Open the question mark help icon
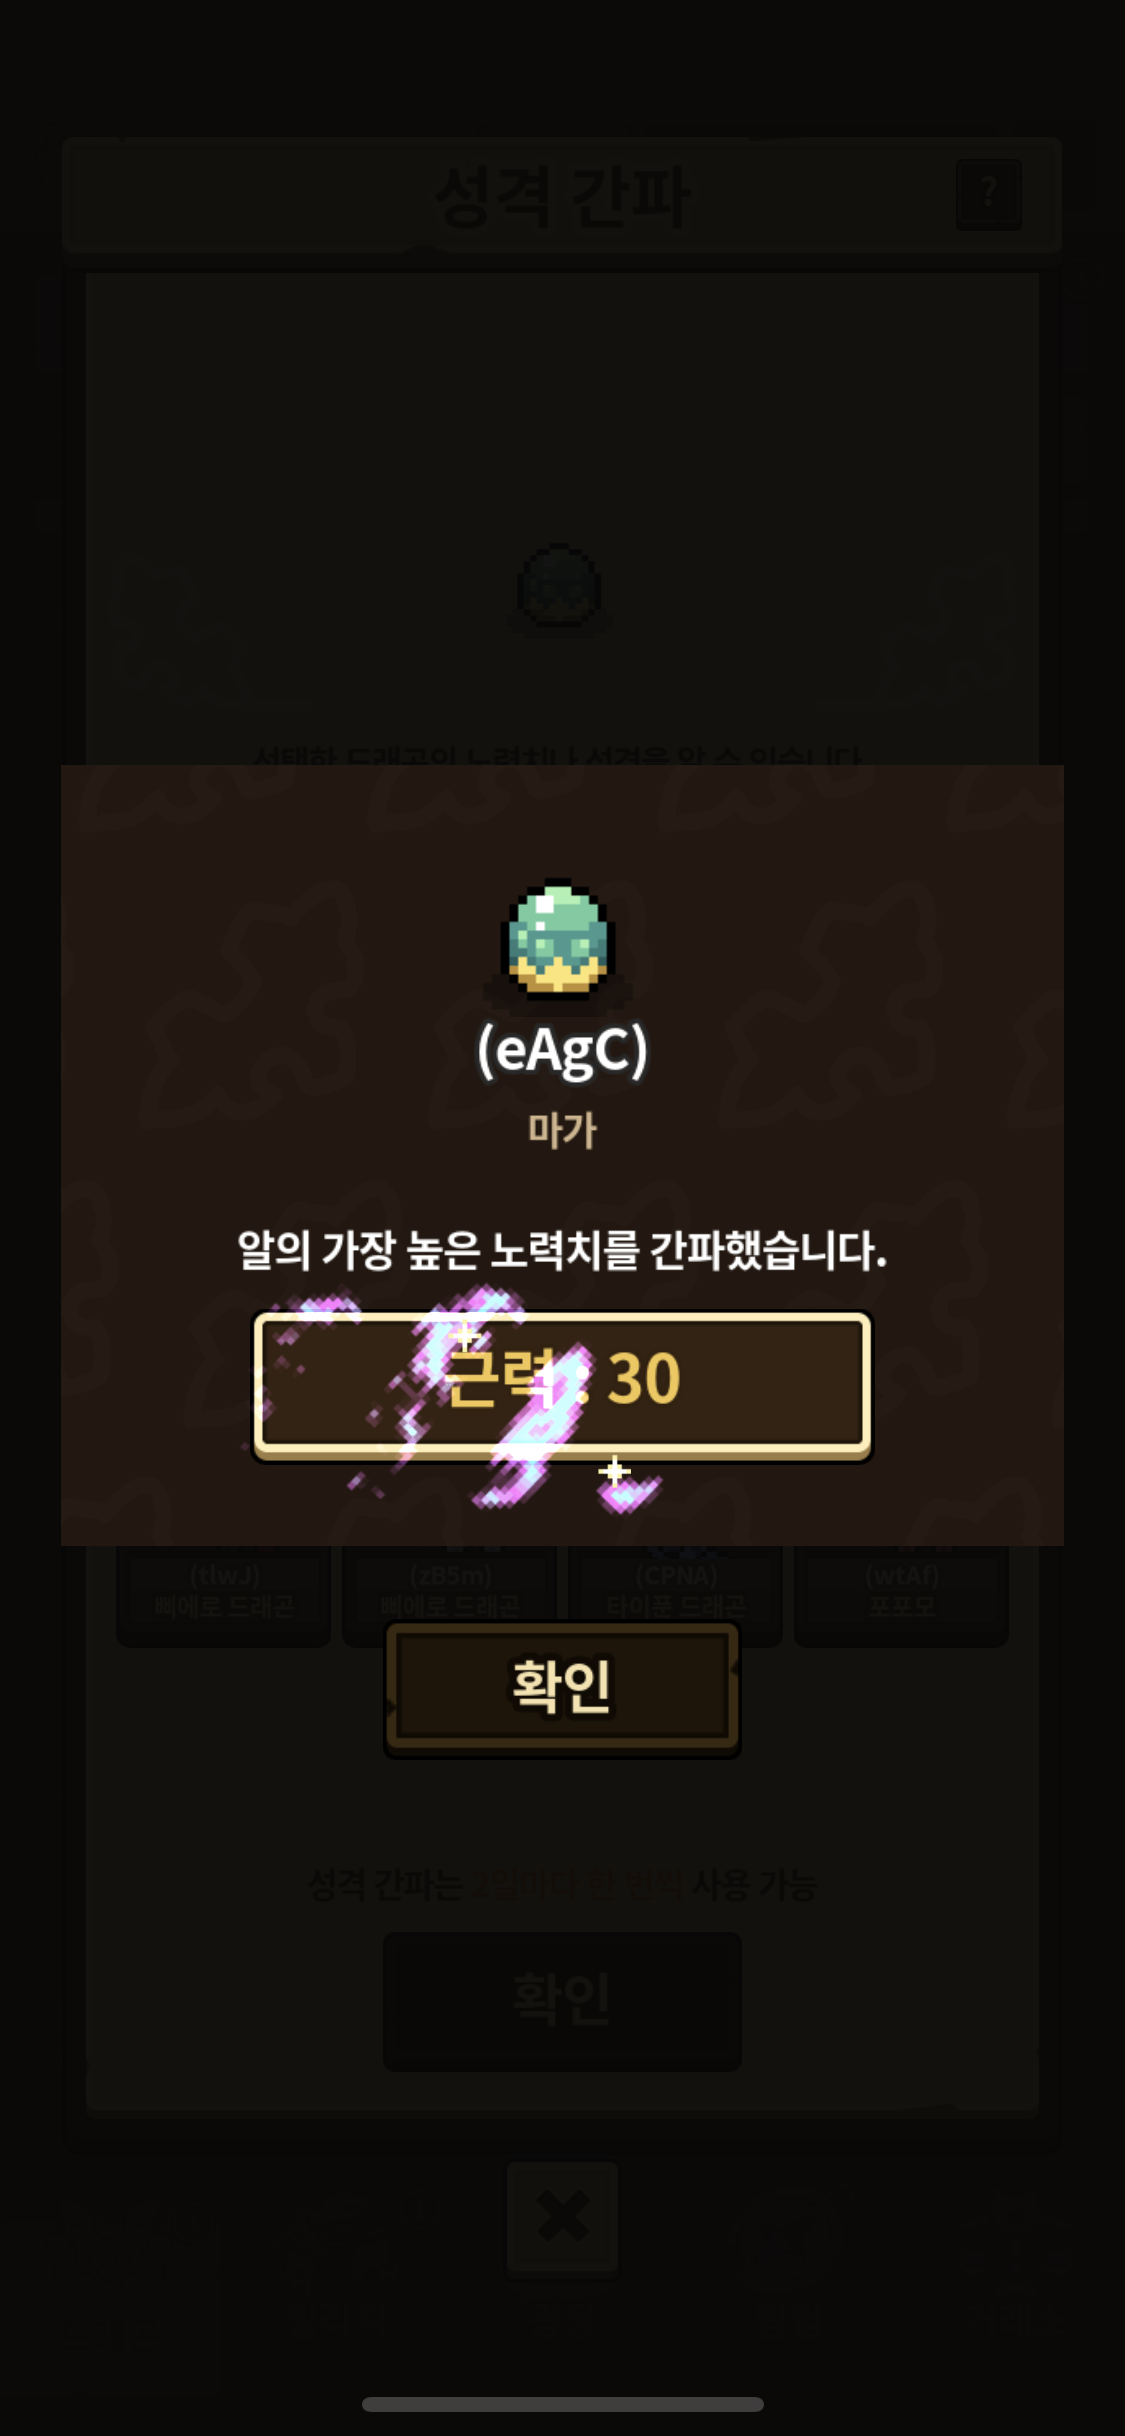 tap(989, 194)
